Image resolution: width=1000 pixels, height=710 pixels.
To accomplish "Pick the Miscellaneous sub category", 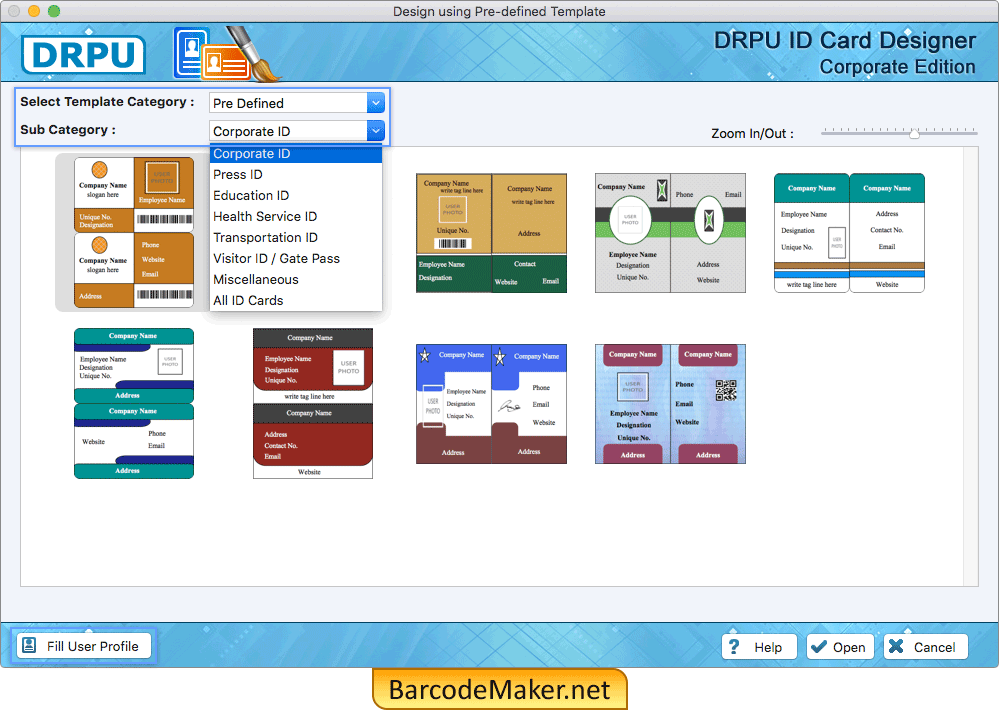I will click(x=296, y=280).
